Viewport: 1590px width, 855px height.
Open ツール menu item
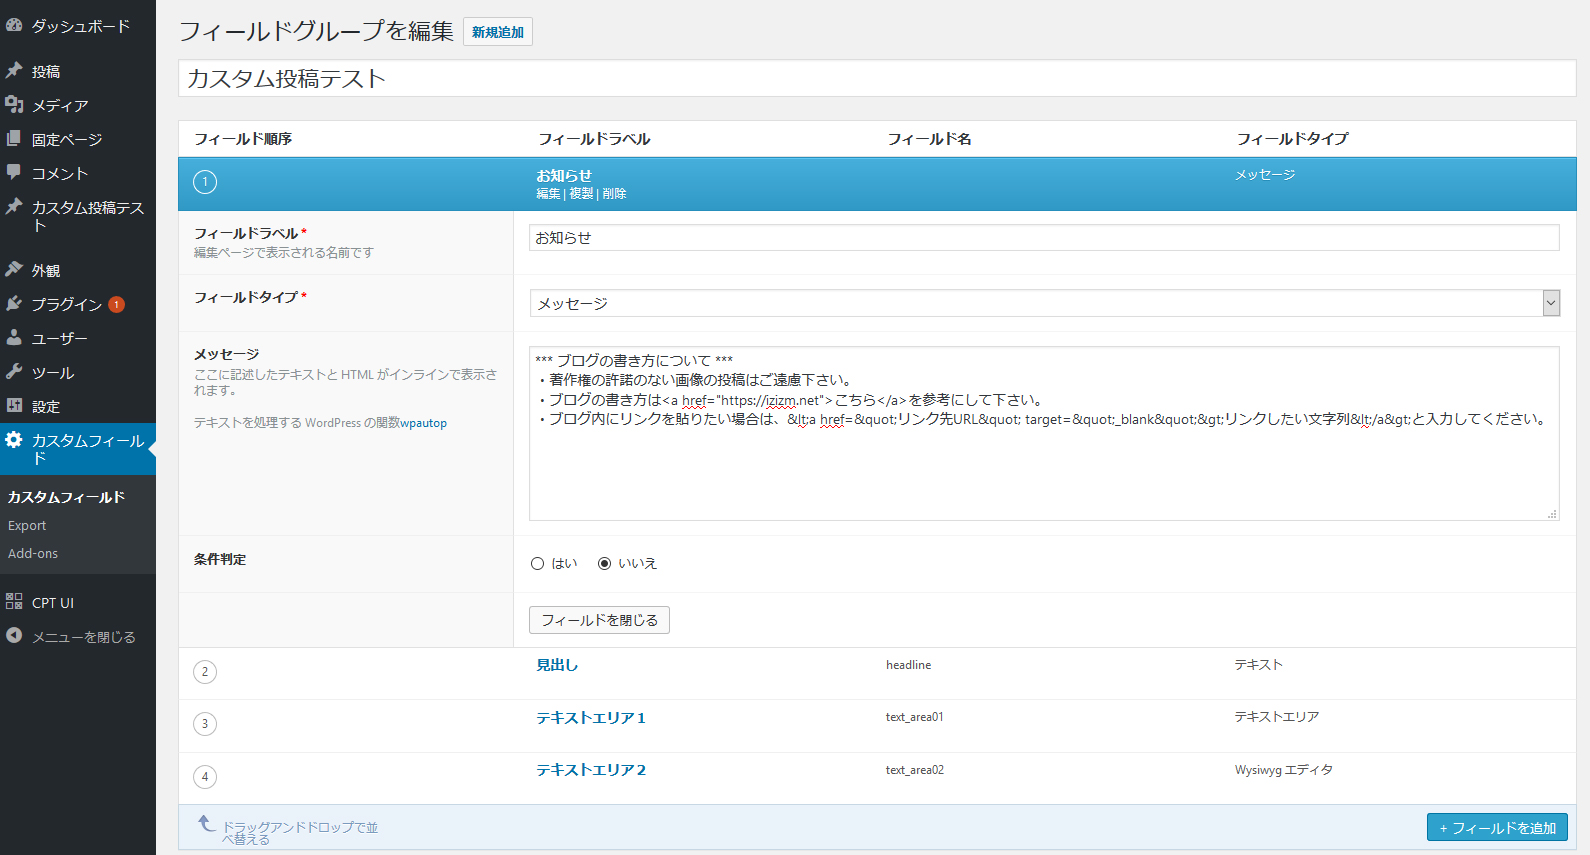[53, 373]
